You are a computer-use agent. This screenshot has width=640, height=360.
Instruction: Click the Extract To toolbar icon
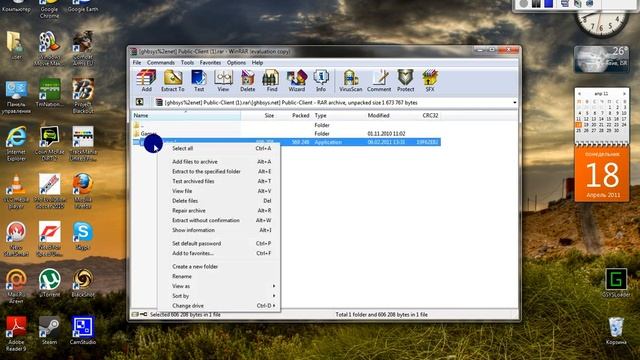point(173,80)
